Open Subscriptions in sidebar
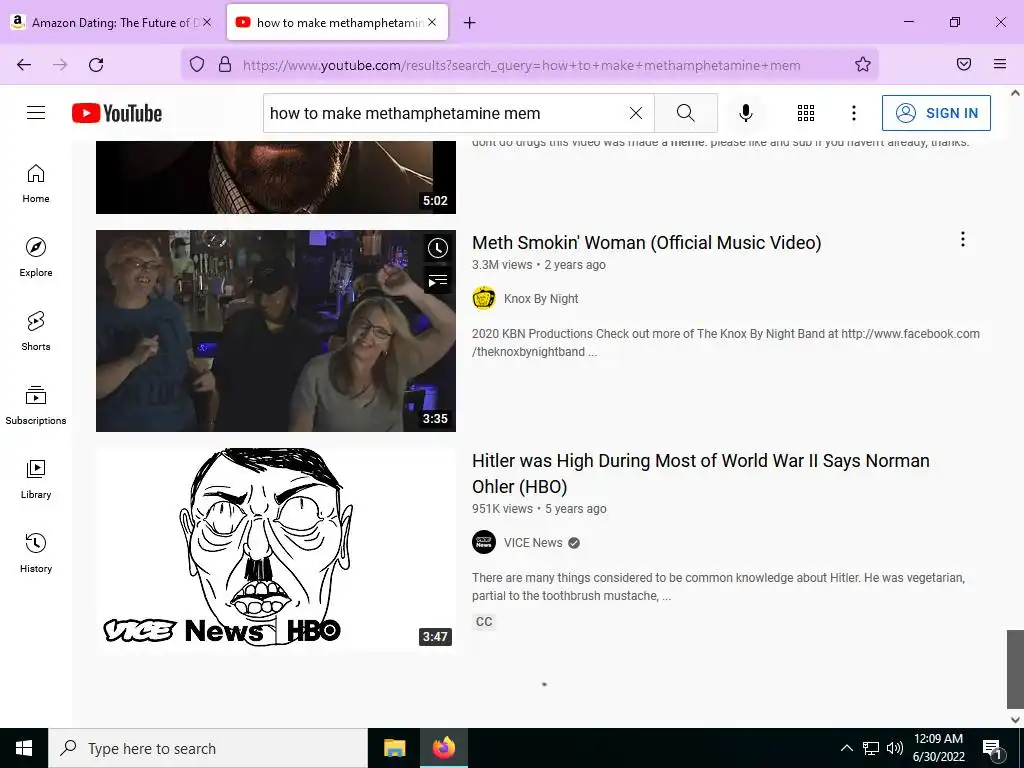 [x=36, y=406]
